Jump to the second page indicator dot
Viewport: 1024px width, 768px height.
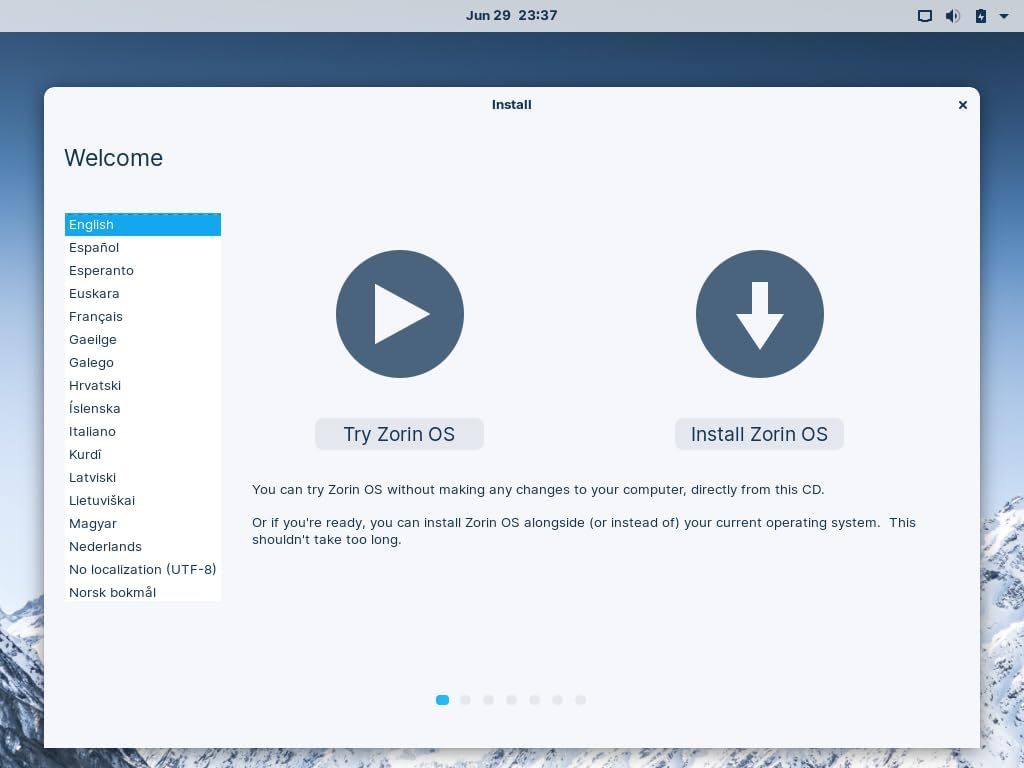coord(466,700)
